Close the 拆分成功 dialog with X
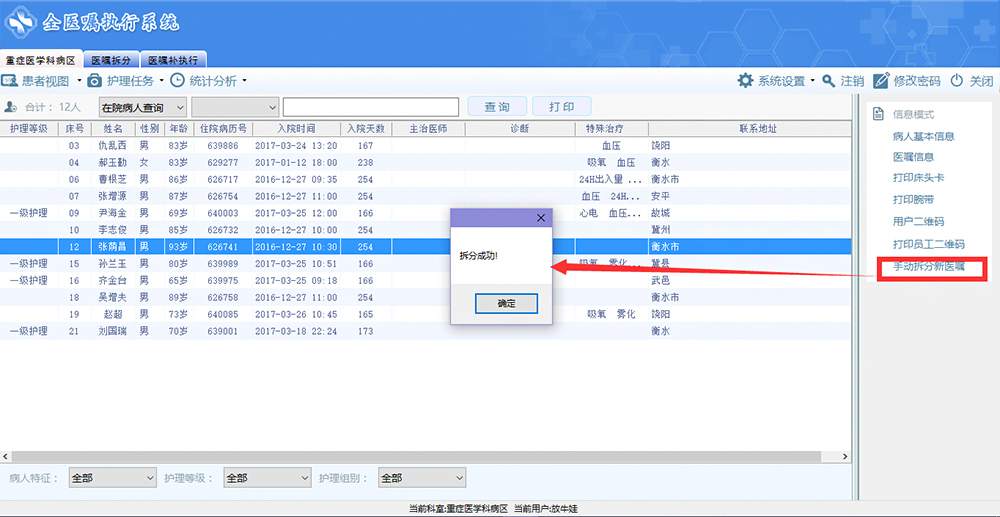Viewport: 1000px width, 517px height. click(x=542, y=217)
